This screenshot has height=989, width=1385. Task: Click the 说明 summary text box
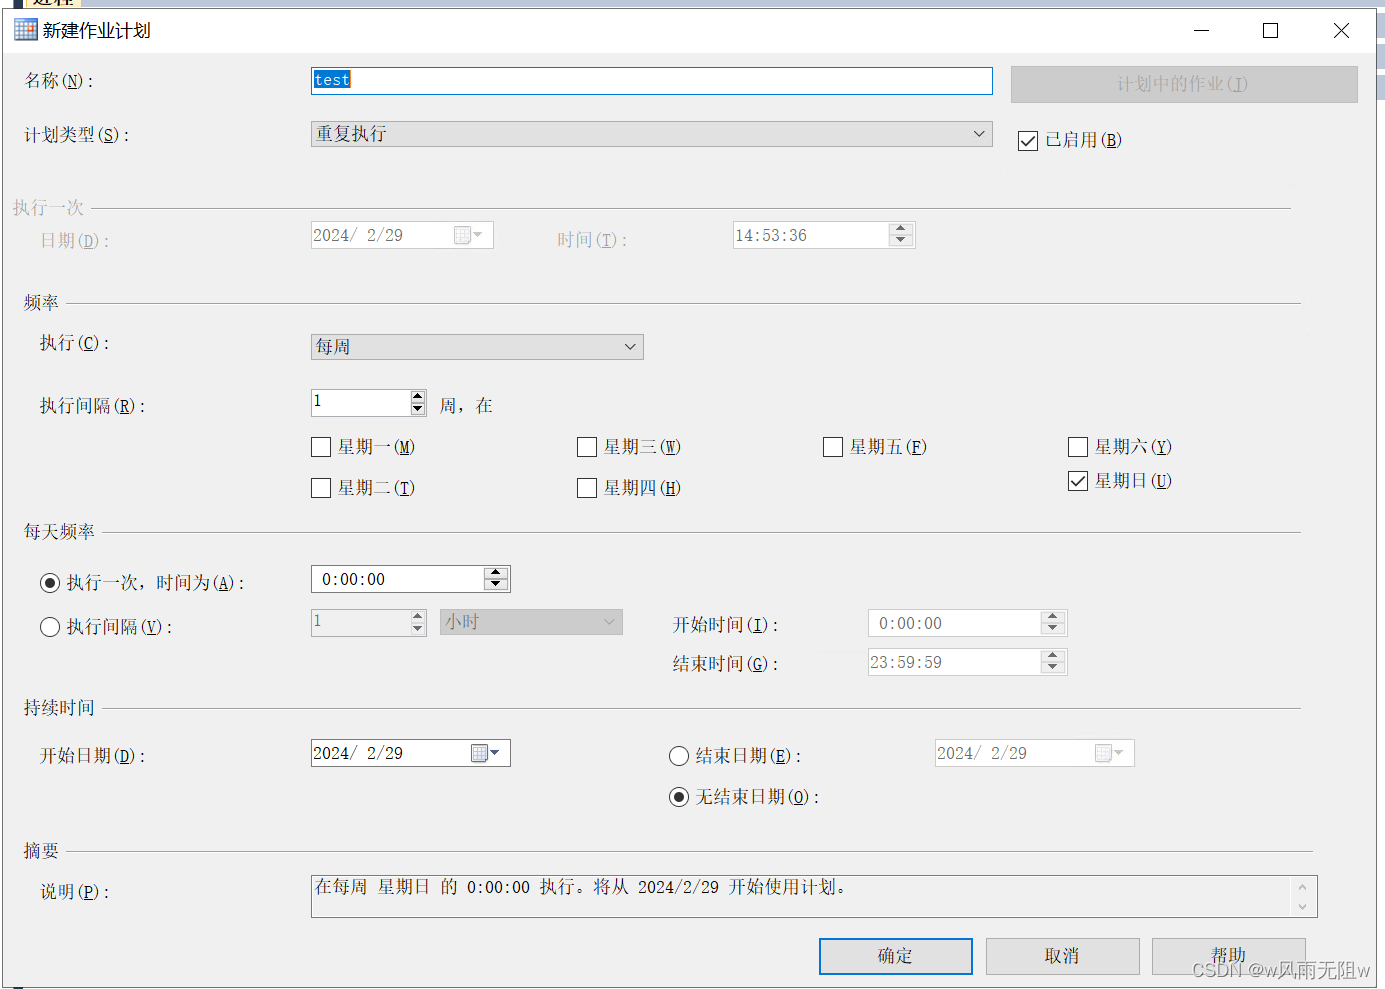pyautogui.click(x=814, y=896)
